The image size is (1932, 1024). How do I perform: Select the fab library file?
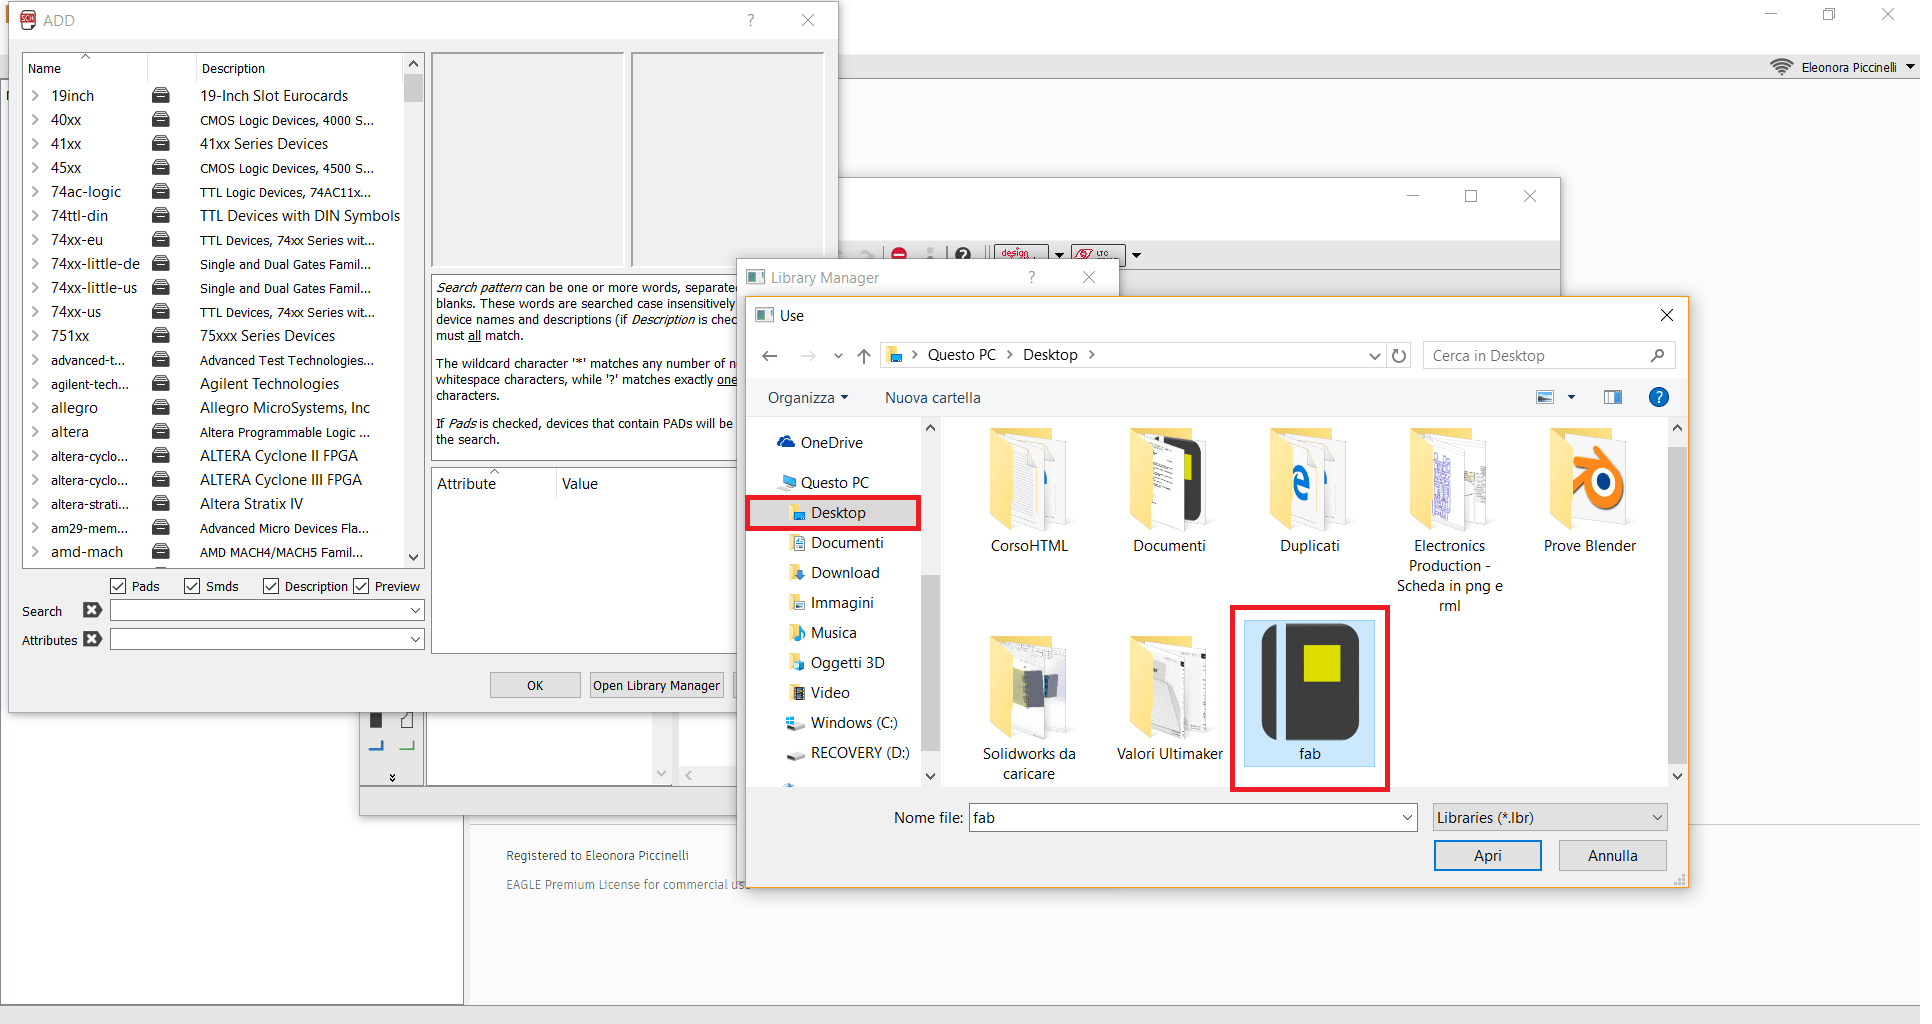[x=1309, y=693]
